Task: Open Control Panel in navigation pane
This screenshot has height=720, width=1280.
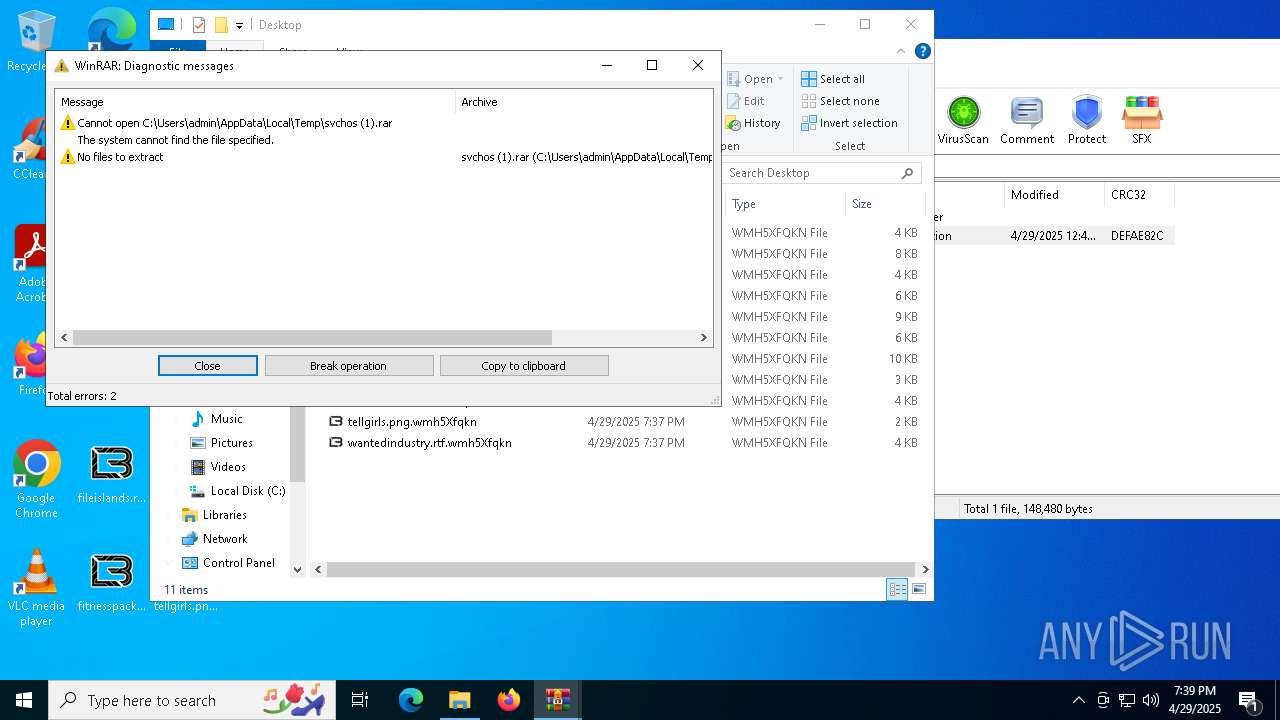Action: click(228, 563)
